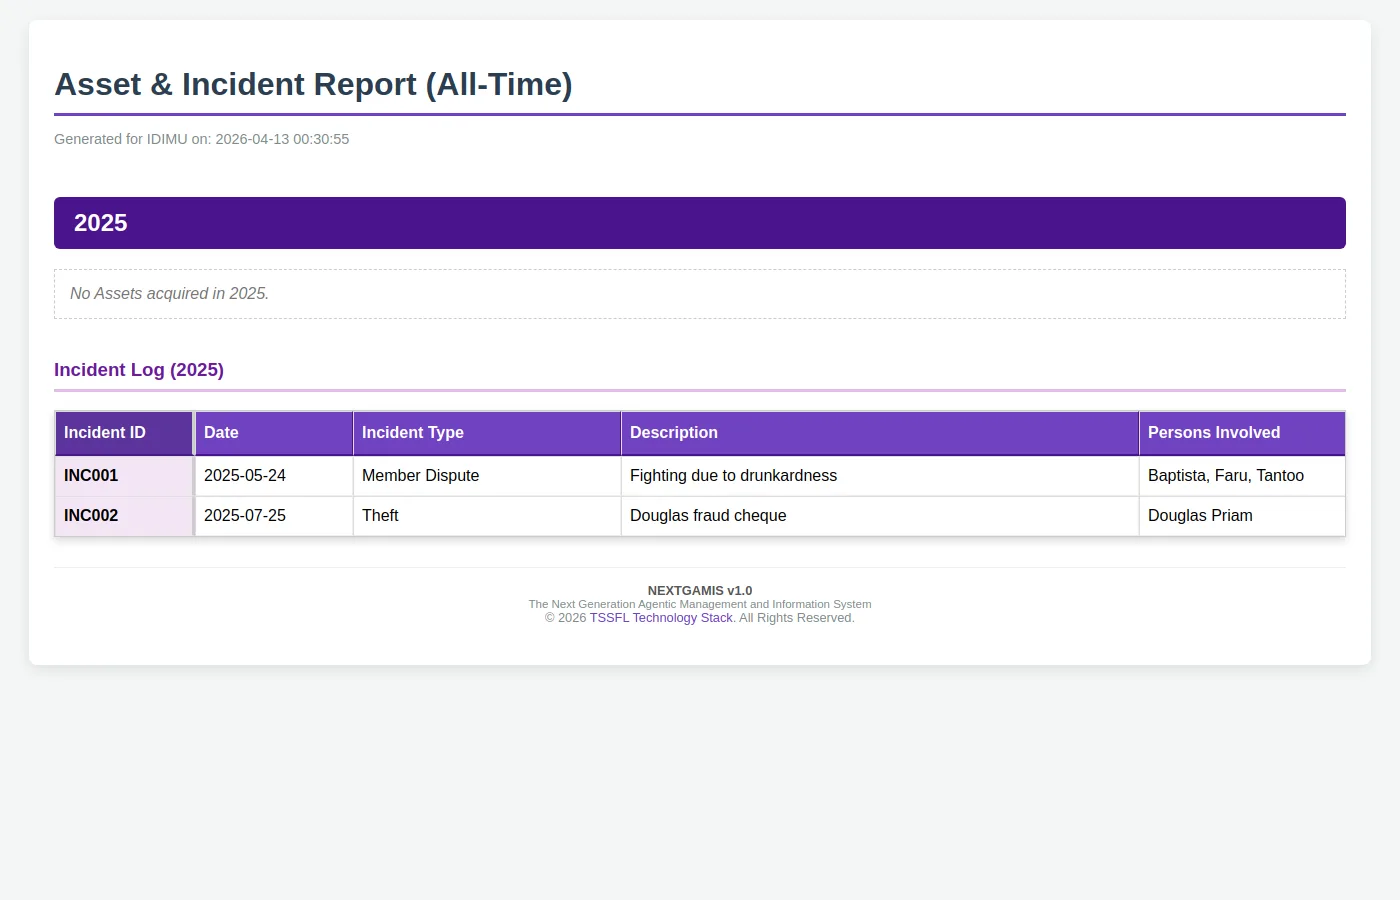The height and width of the screenshot is (900, 1400).
Task: Click the 'Next Generation Agentic Management' tagline
Action: coord(700,604)
